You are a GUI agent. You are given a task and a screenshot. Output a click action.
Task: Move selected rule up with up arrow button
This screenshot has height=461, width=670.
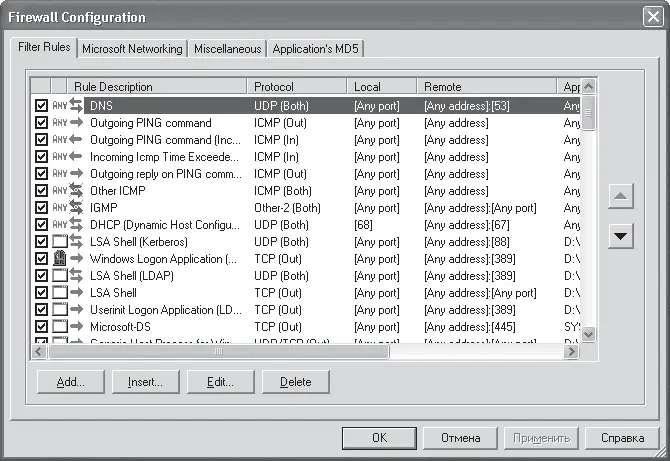point(620,196)
